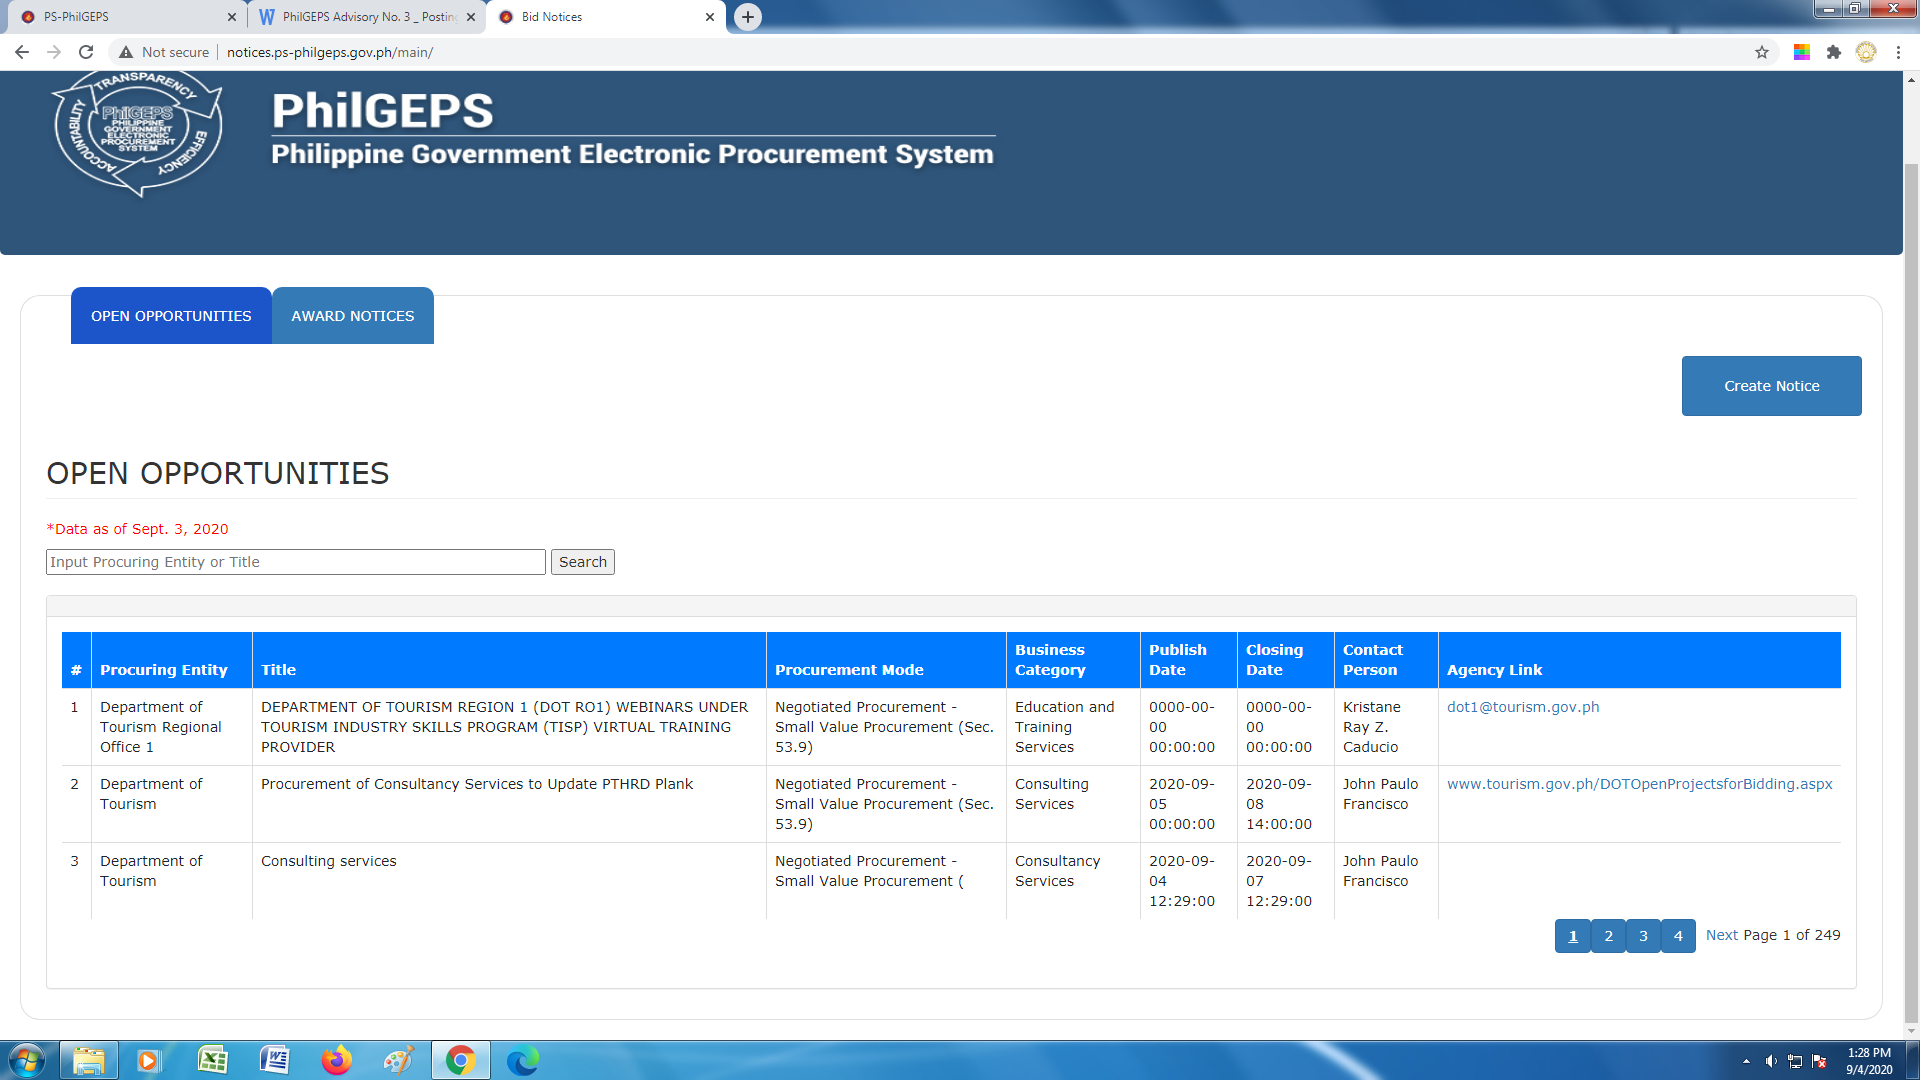Click the page vertical scrollbar

click(1911, 595)
